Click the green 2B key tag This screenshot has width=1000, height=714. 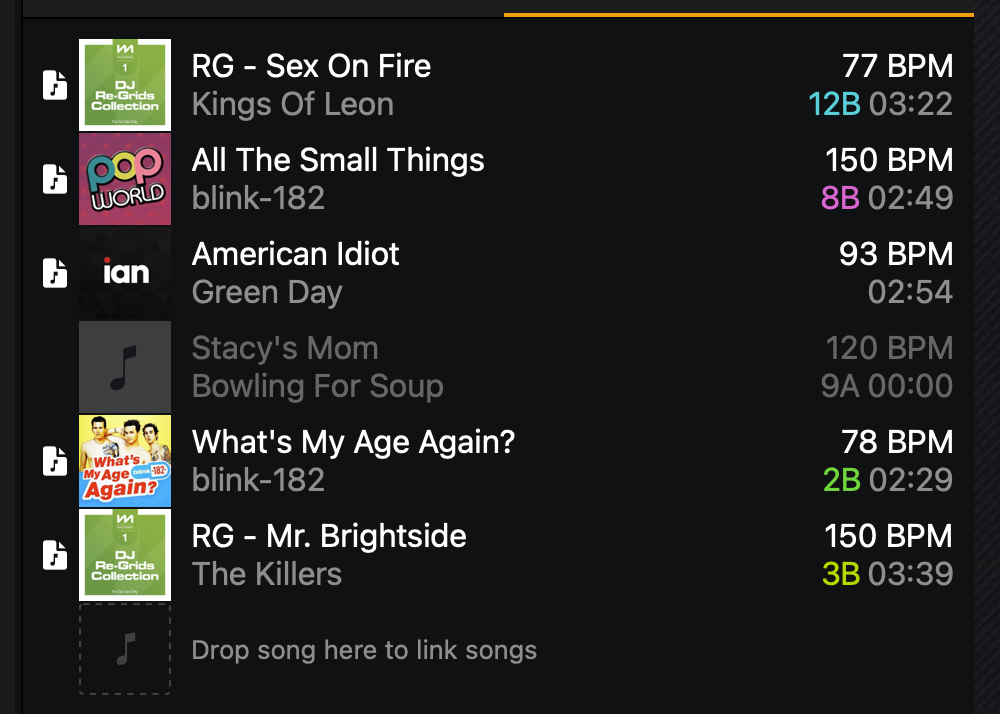coord(841,480)
